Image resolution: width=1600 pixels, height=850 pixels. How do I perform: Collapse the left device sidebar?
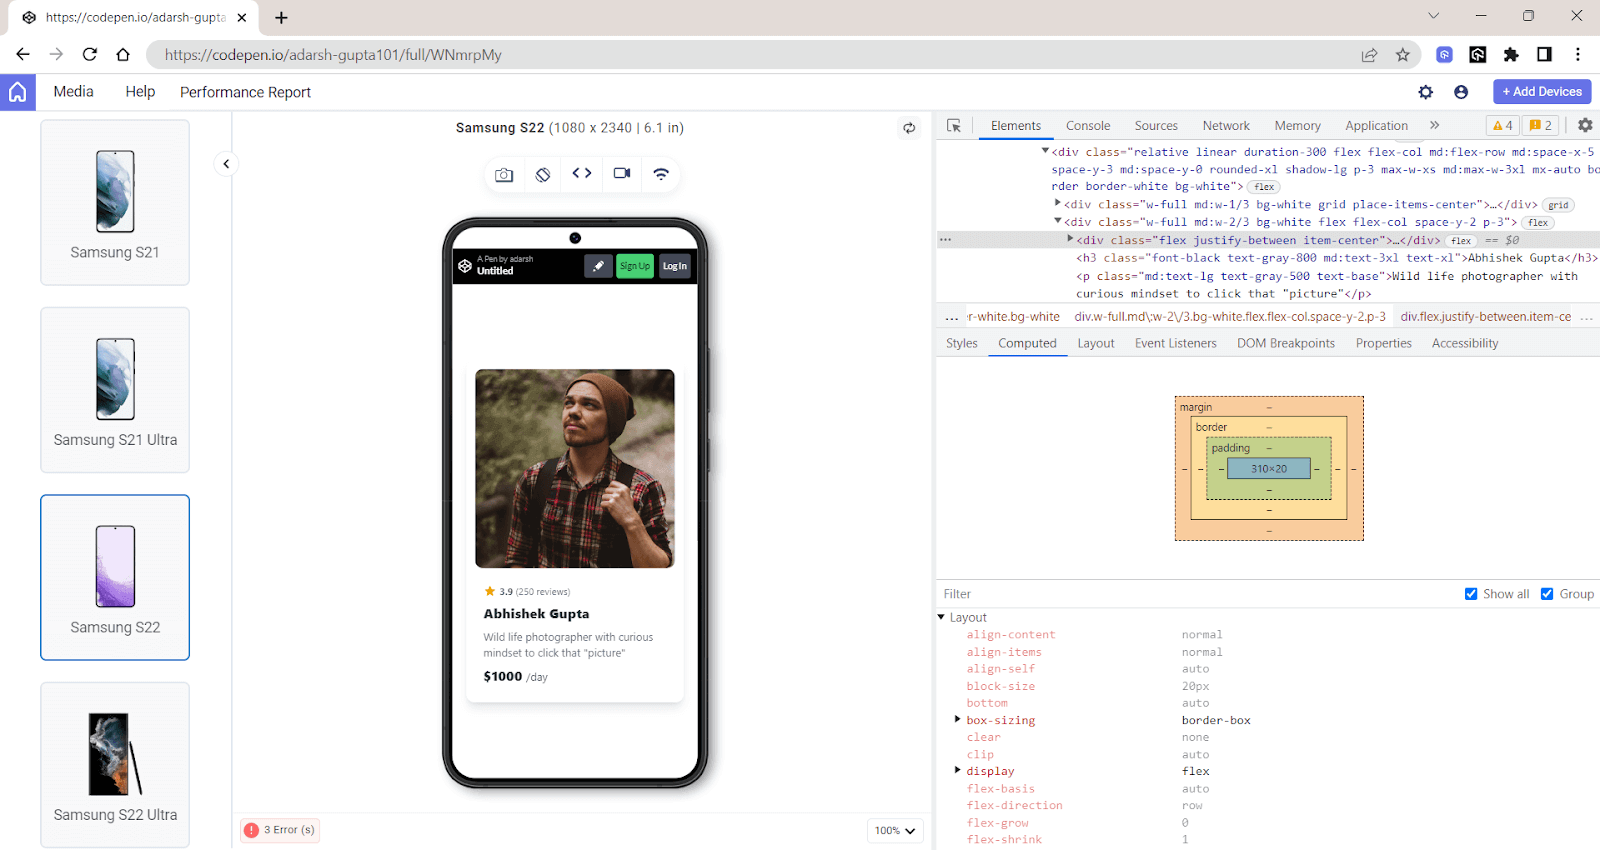[226, 164]
